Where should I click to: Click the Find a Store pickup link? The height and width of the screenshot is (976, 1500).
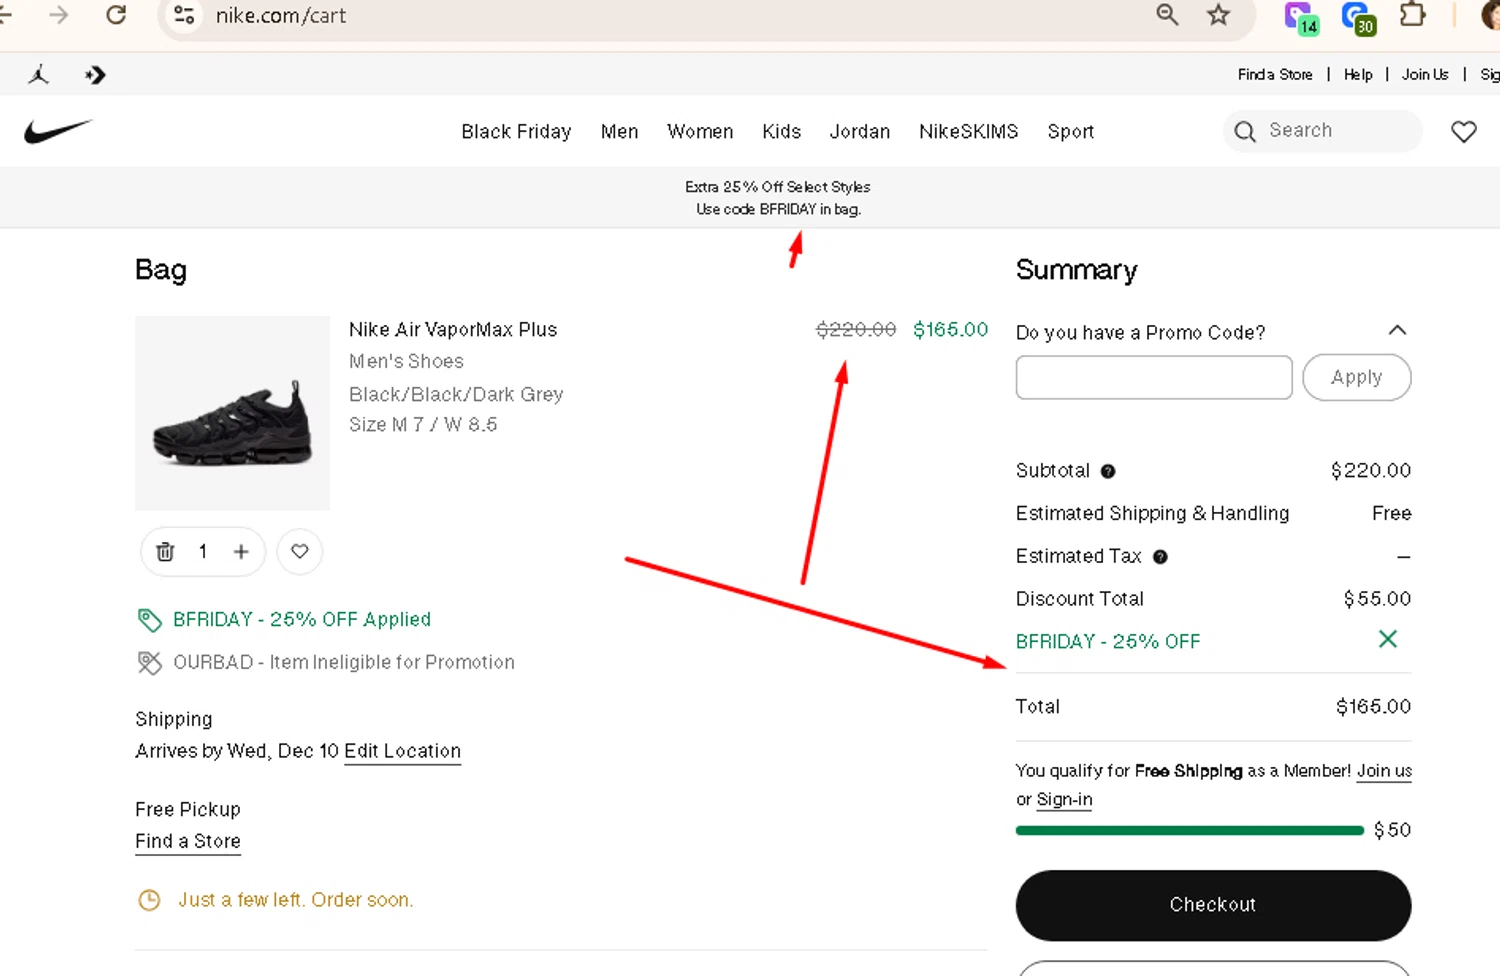click(188, 841)
